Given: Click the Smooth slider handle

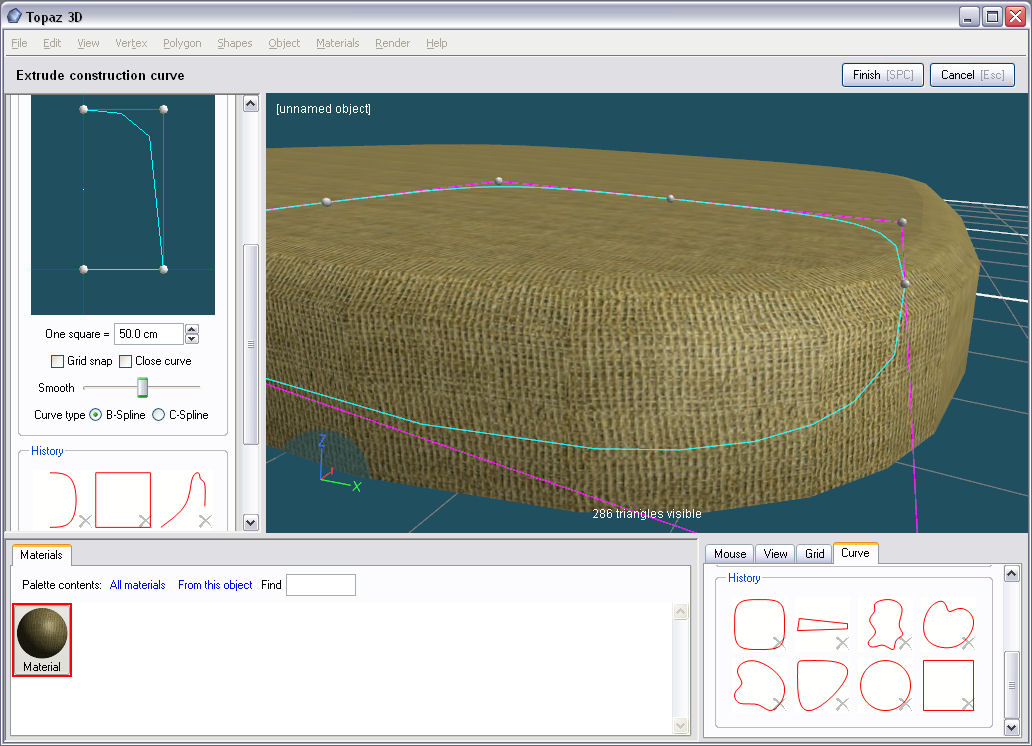Looking at the screenshot, I should coord(143,388).
